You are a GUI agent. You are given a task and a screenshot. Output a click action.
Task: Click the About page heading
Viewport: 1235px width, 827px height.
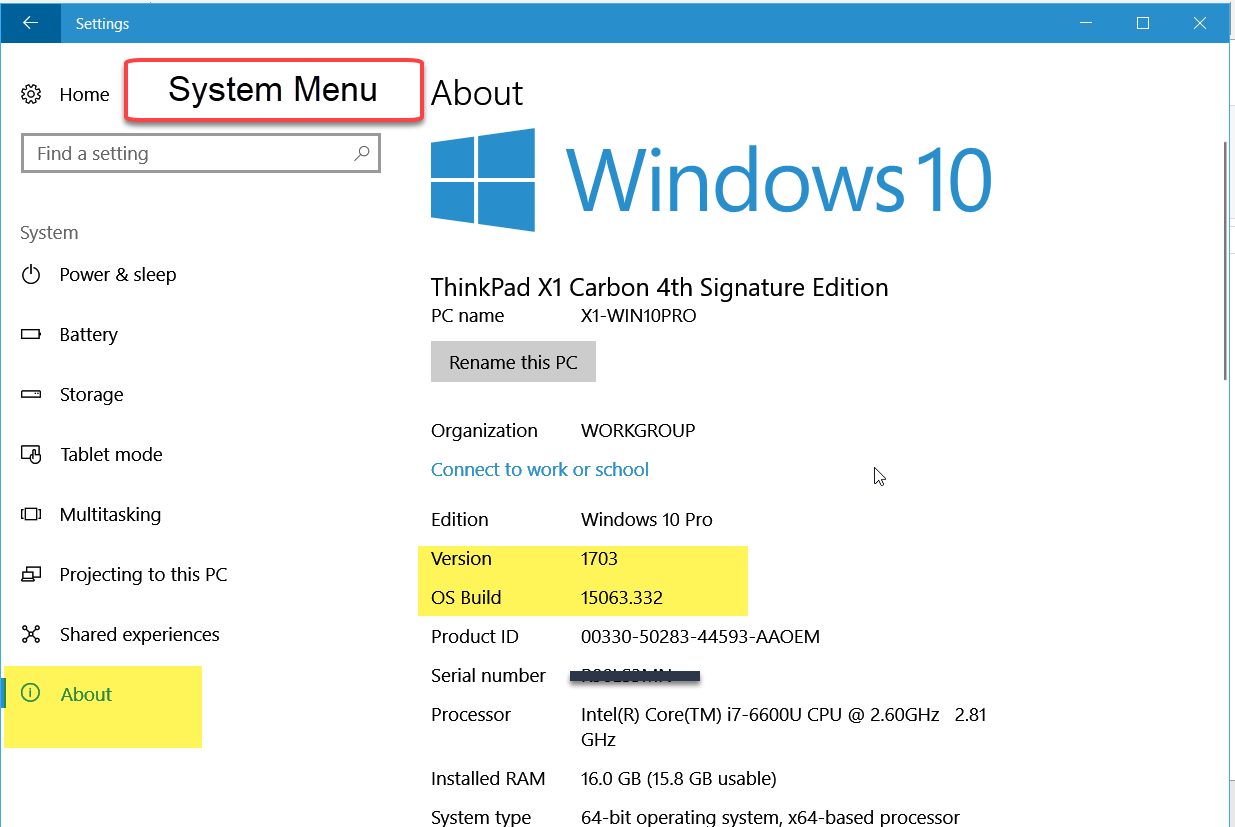pyautogui.click(x=477, y=93)
